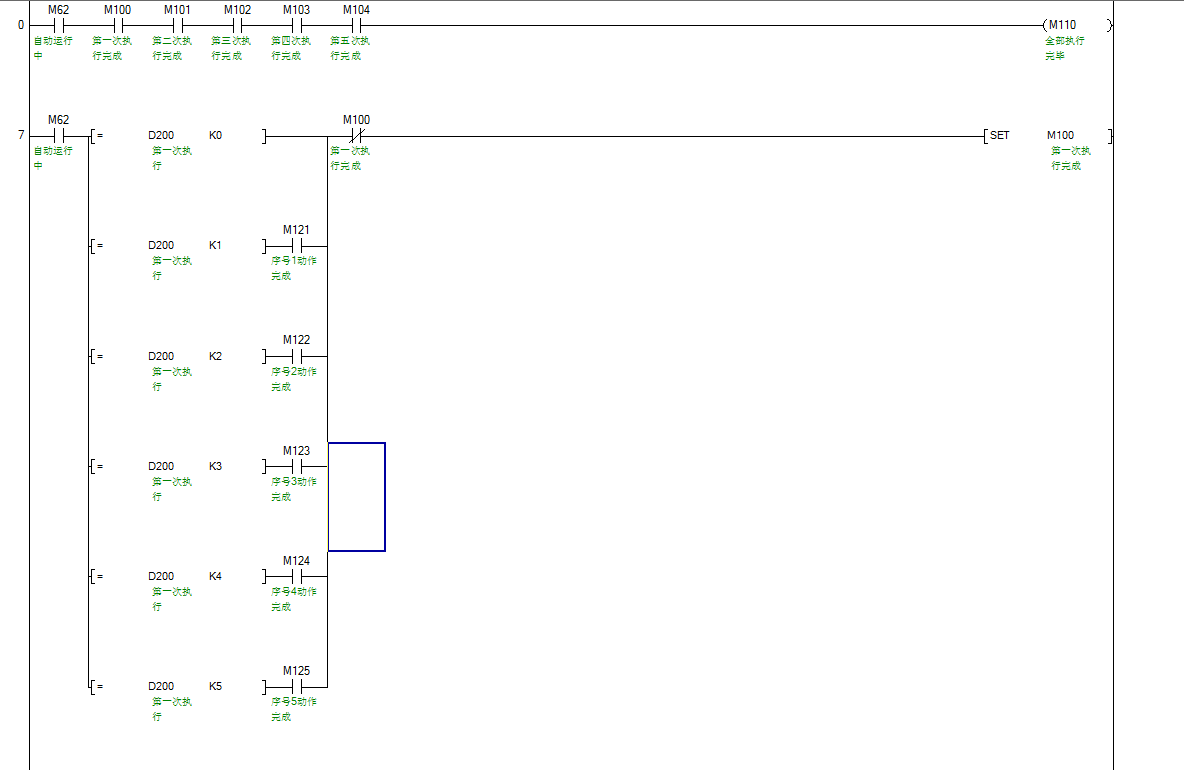Select the SET M100 instruction
1184x770 pixels.
click(1047, 136)
